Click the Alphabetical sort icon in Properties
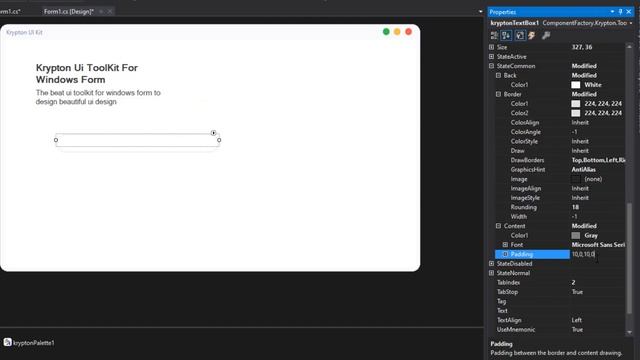640x360 pixels. pos(506,36)
